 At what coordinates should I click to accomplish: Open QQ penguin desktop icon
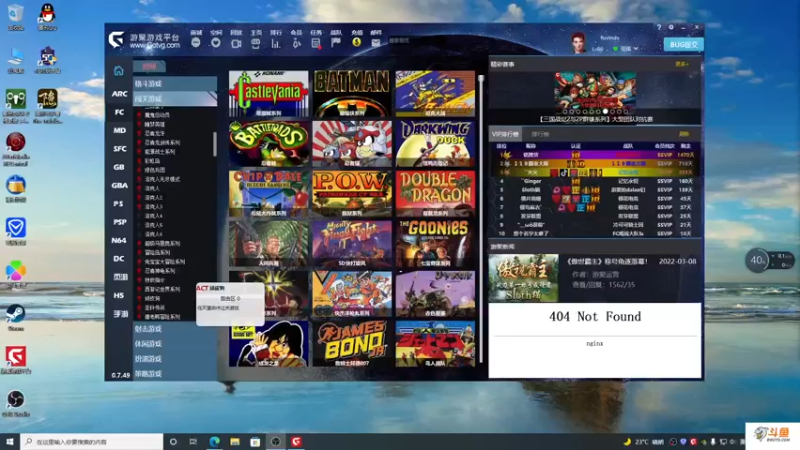click(x=47, y=16)
